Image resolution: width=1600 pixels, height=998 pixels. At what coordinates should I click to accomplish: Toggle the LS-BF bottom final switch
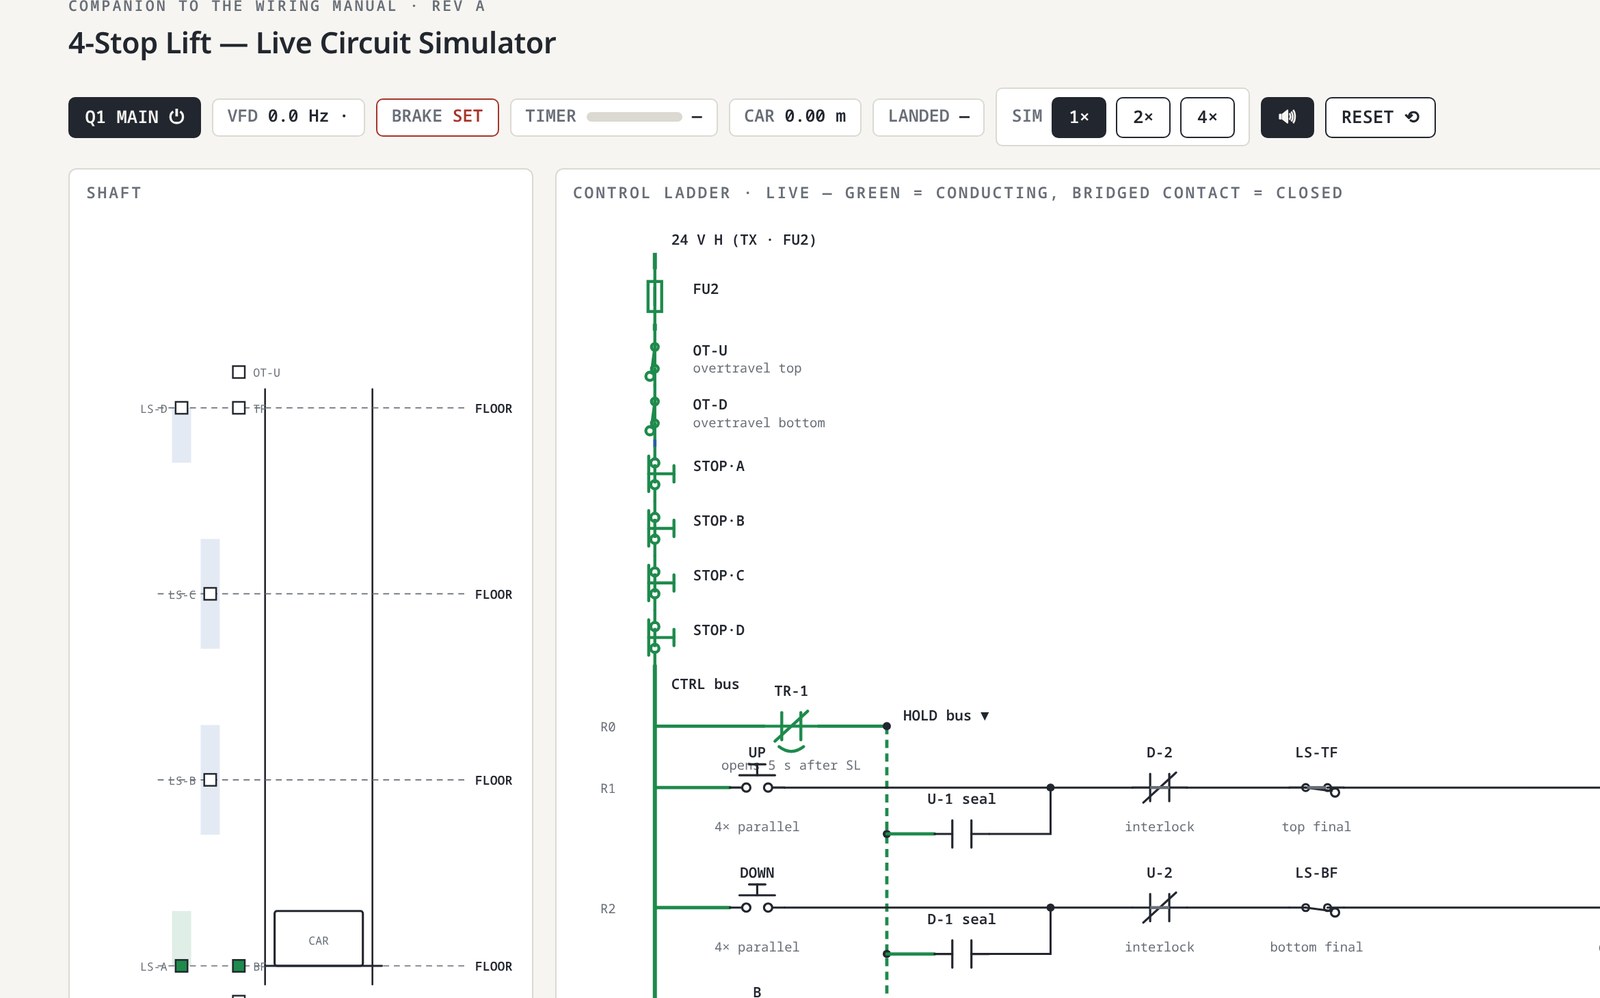point(1320,909)
